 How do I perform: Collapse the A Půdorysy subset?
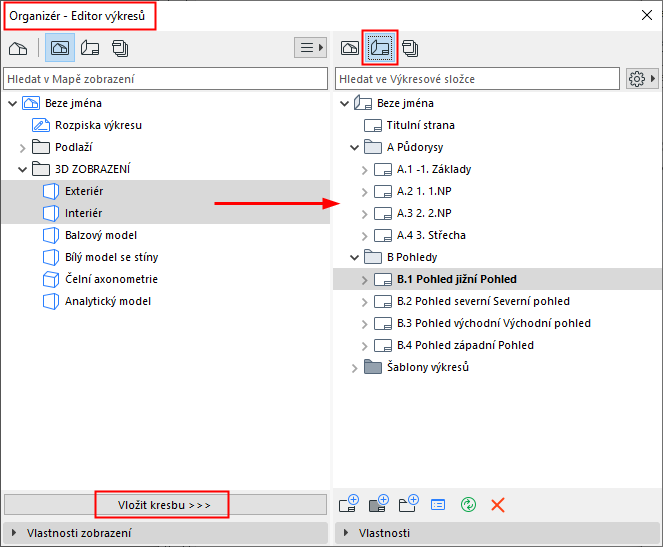tap(354, 148)
